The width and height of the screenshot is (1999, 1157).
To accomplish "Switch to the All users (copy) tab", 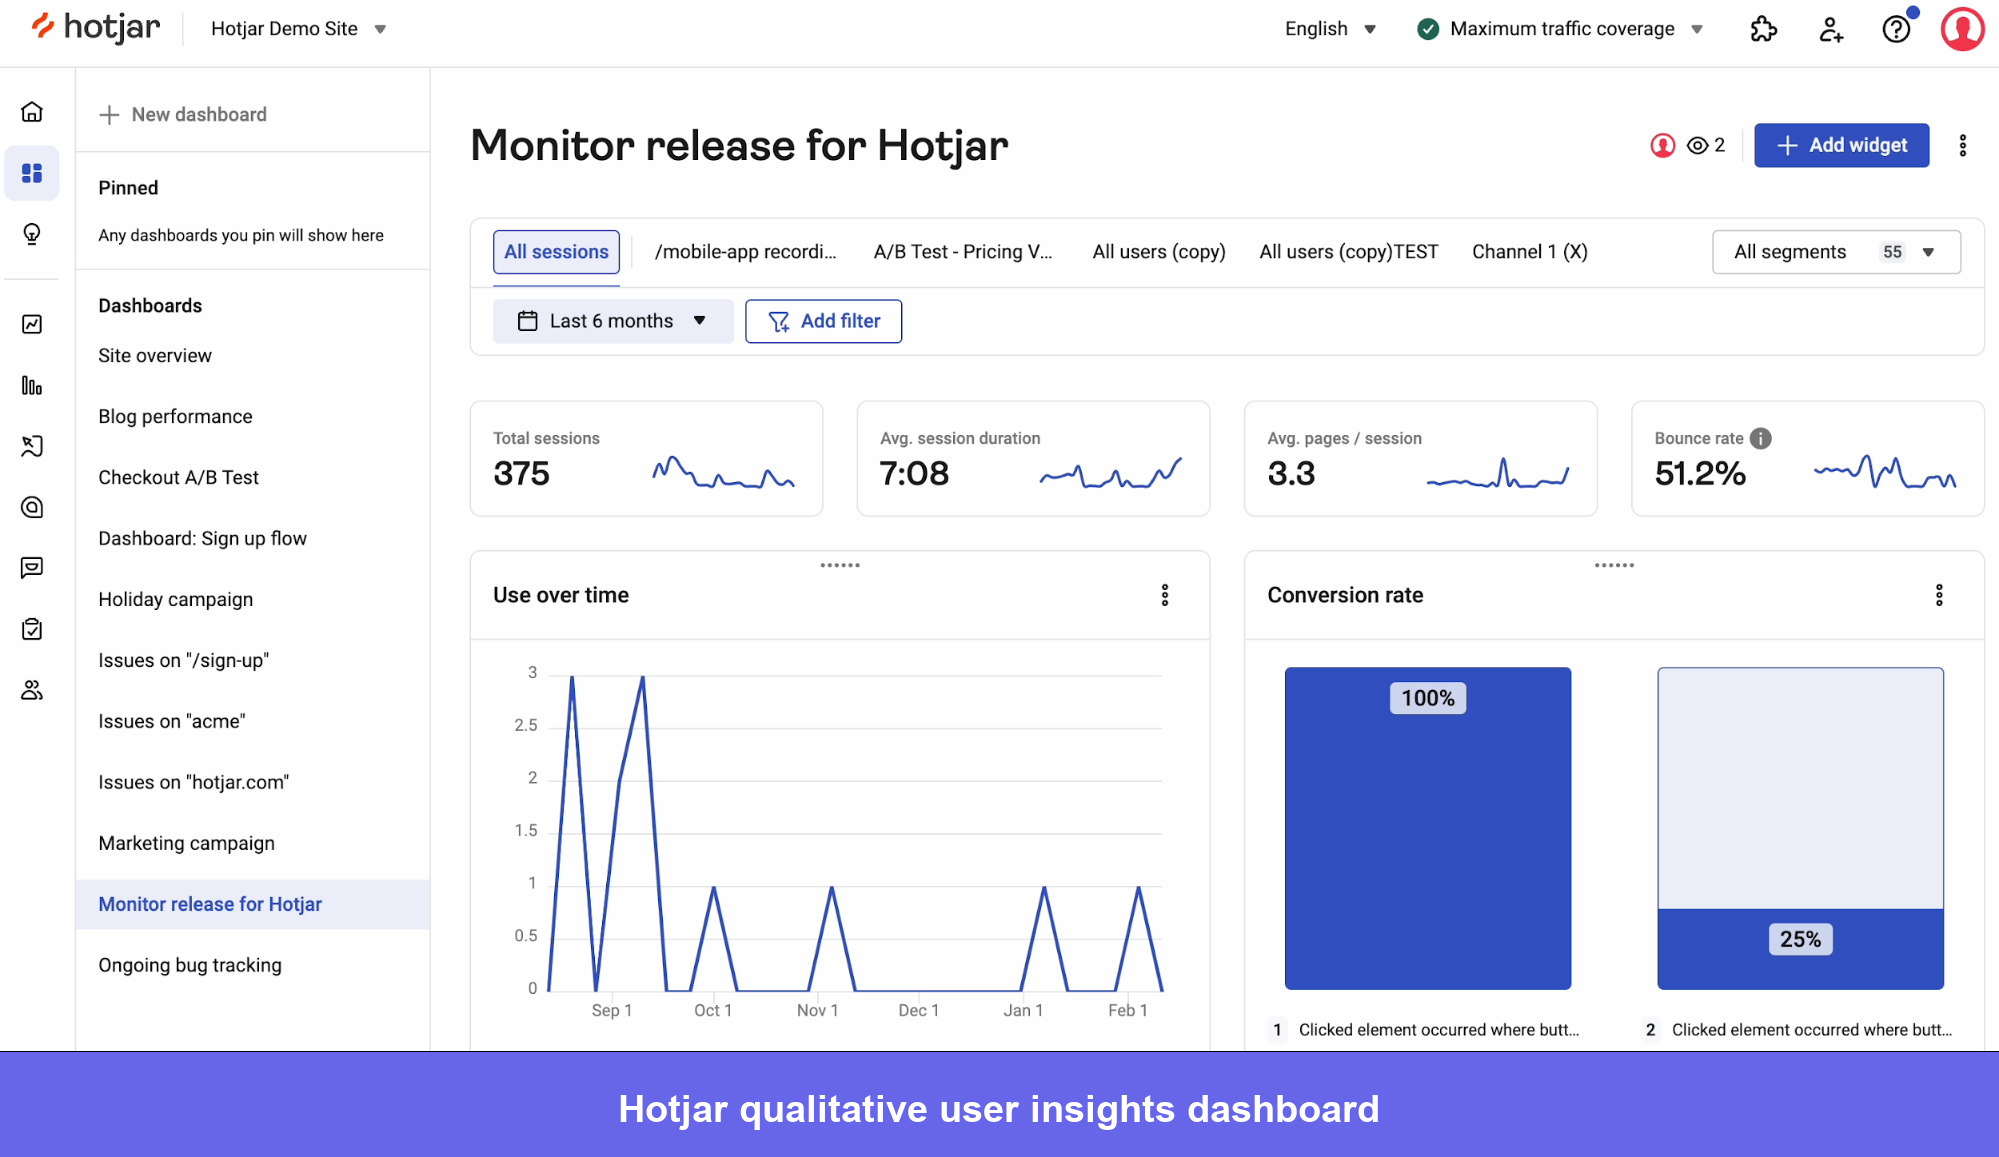I will coord(1158,251).
